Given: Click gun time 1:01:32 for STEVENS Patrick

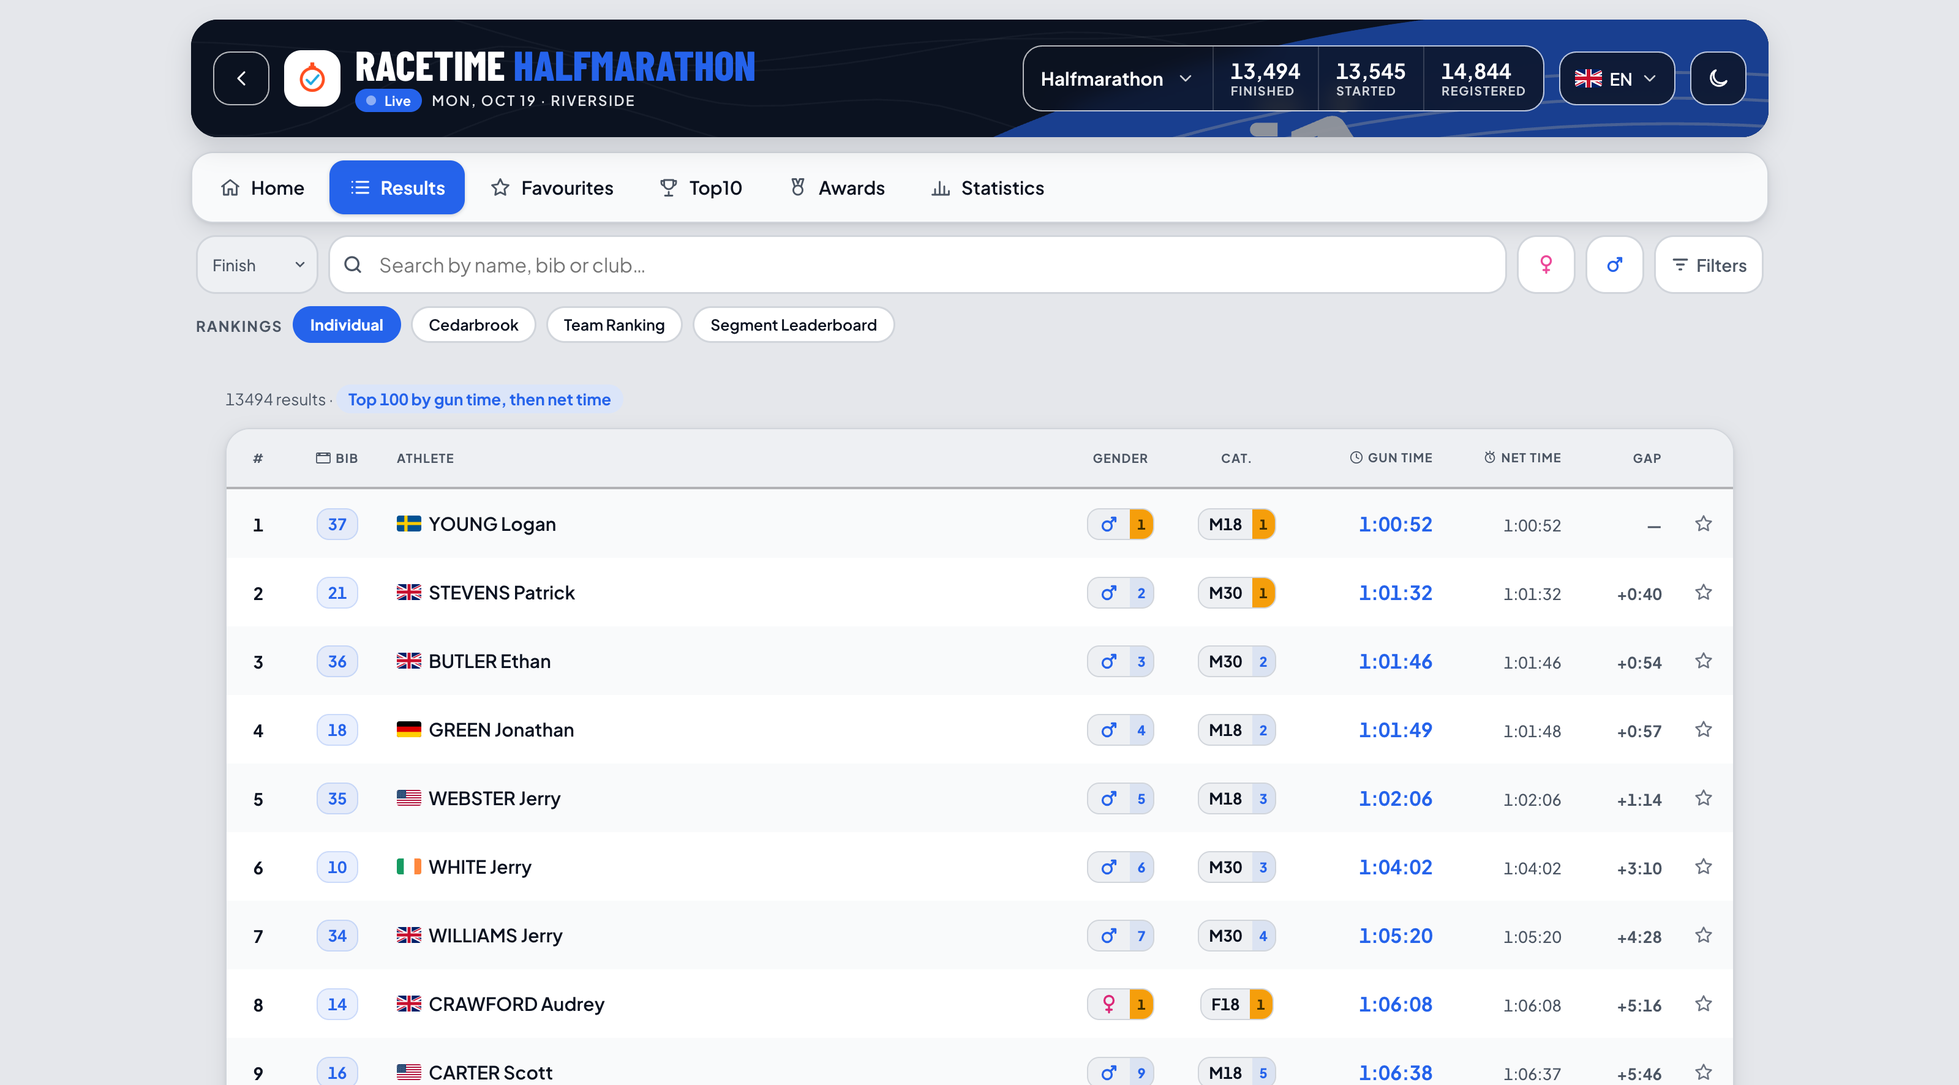Looking at the screenshot, I should [x=1395, y=593].
